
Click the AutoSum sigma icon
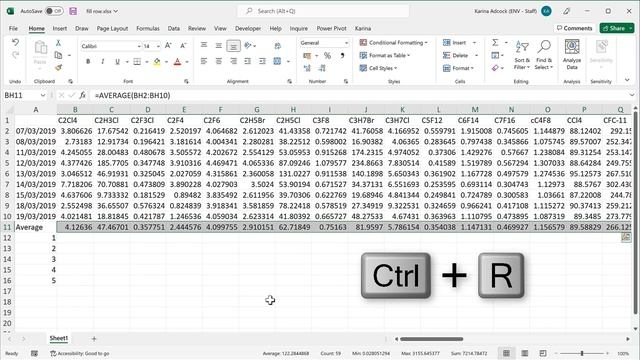495,42
